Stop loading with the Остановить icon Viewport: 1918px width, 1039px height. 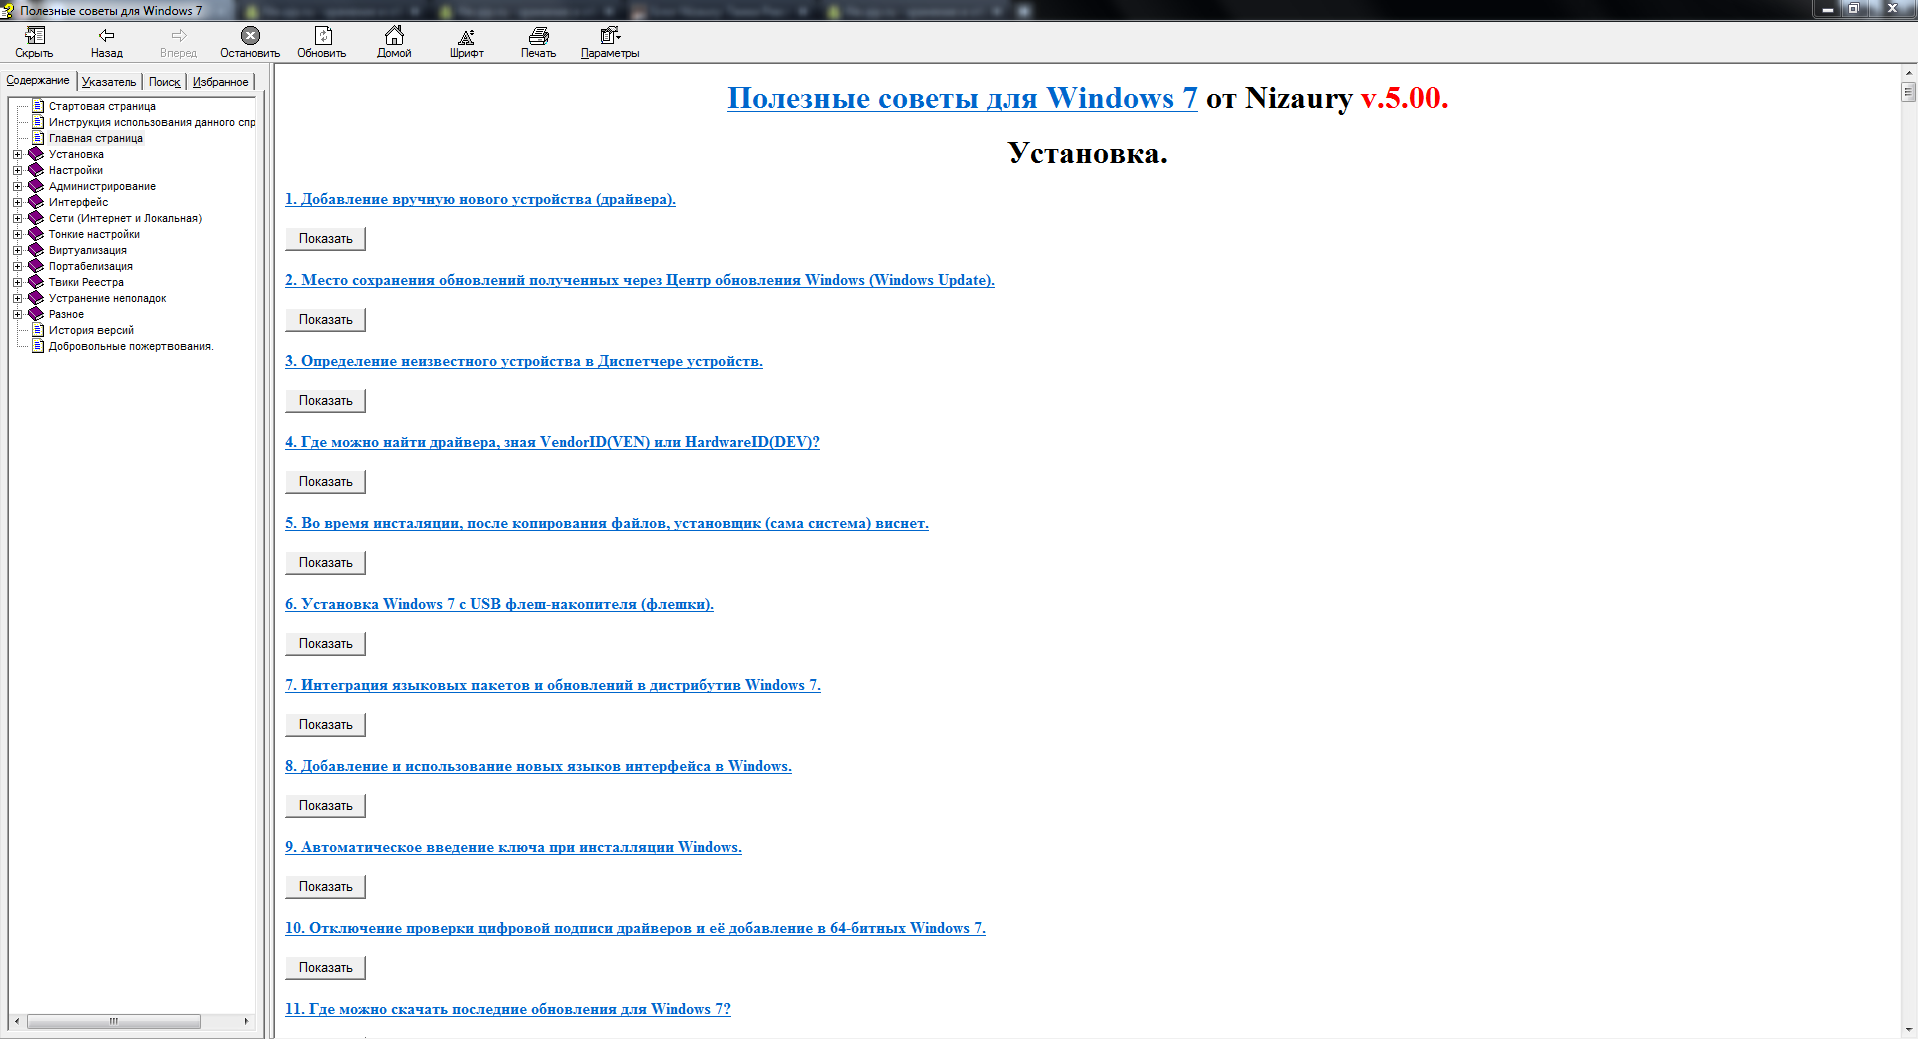pos(250,36)
